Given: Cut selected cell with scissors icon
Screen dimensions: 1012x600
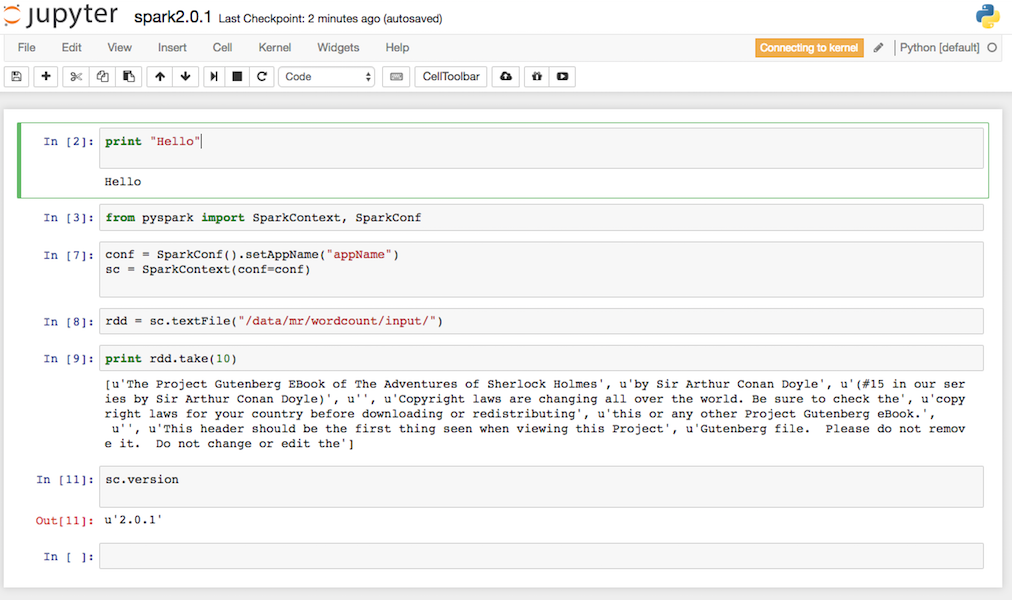Looking at the screenshot, I should click(x=76, y=77).
